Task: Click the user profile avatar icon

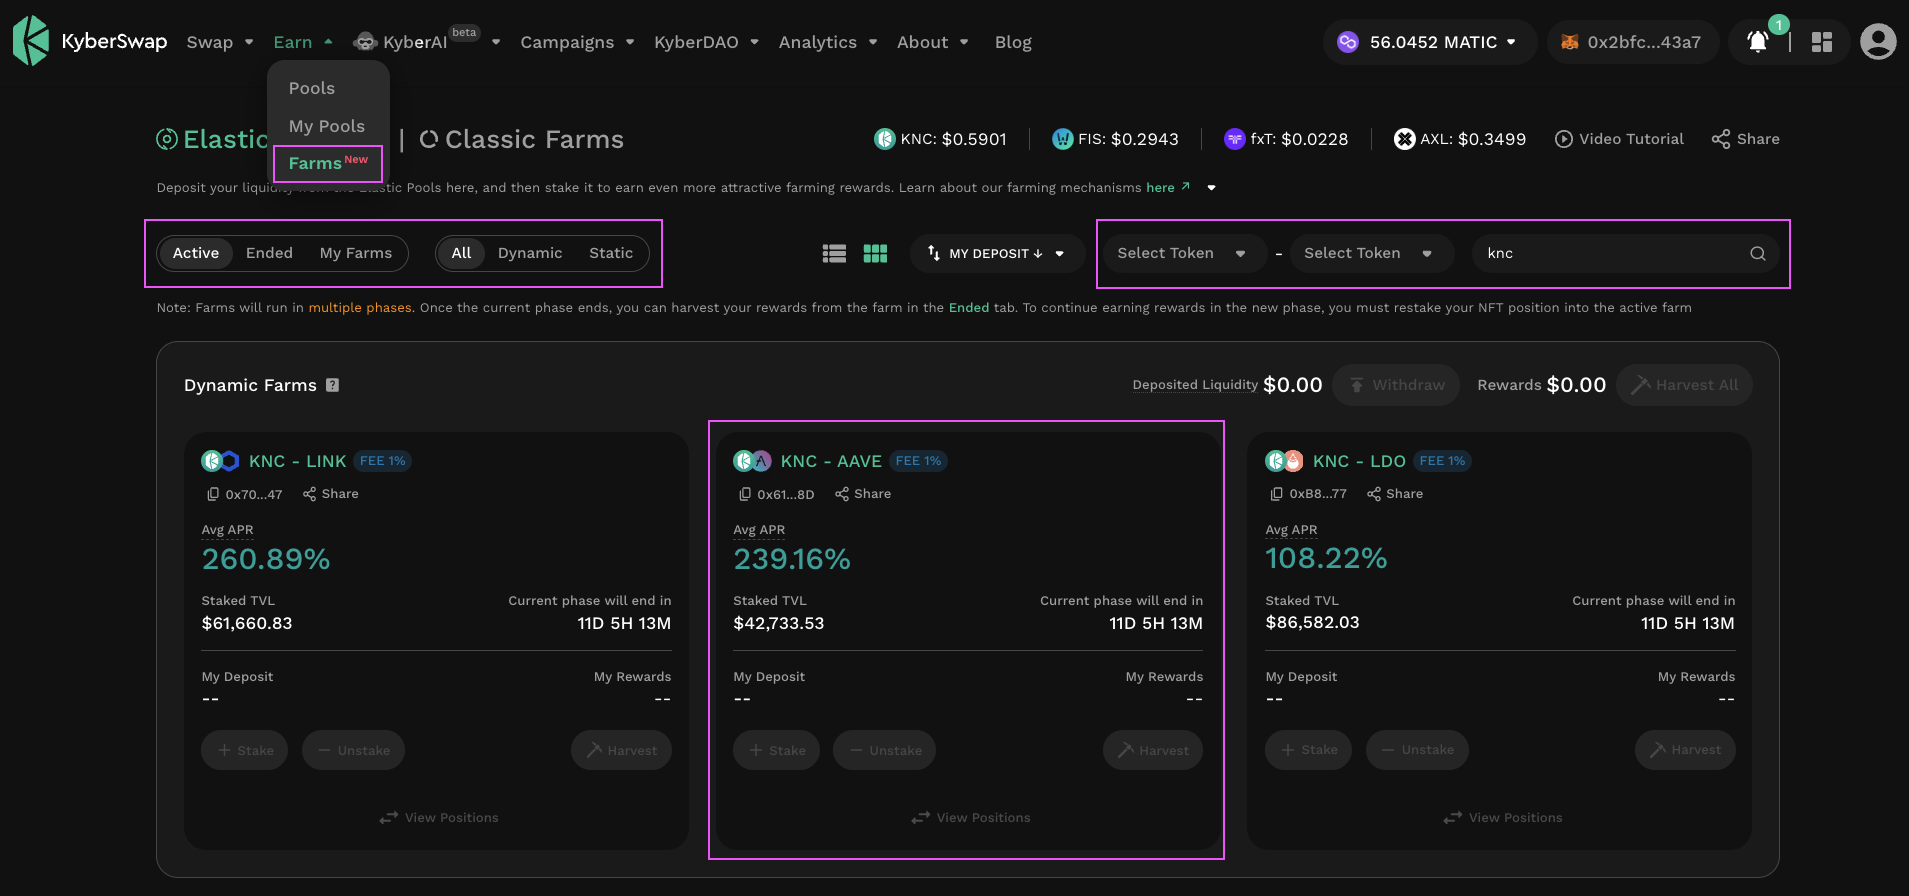Action: click(x=1878, y=42)
